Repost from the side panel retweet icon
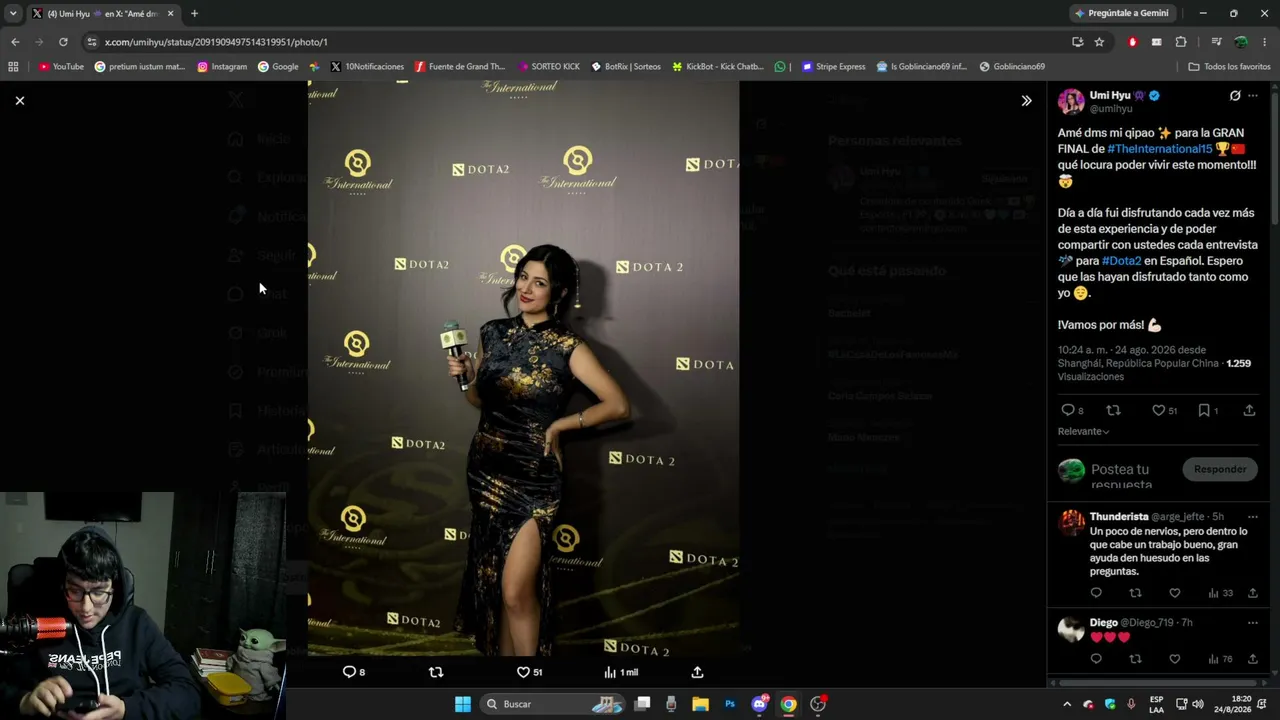The width and height of the screenshot is (1280, 720). pyautogui.click(x=1113, y=410)
